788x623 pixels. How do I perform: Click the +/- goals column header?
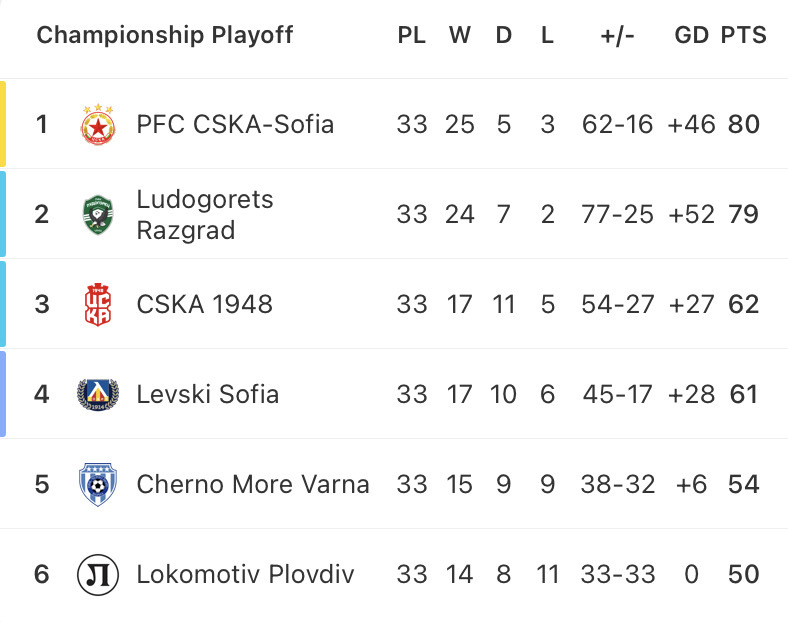pos(617,35)
